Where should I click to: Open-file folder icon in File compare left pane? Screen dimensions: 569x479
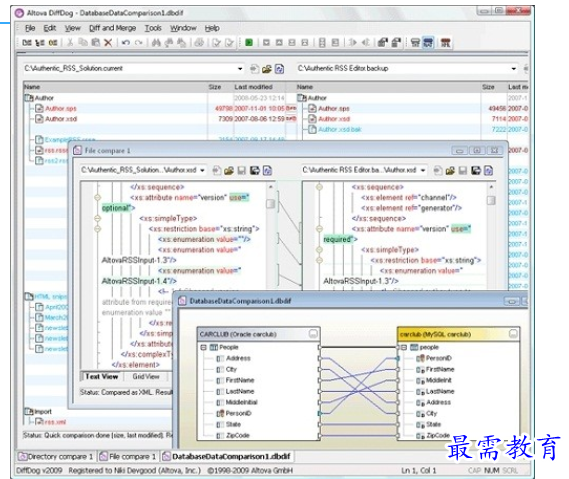pos(229,171)
